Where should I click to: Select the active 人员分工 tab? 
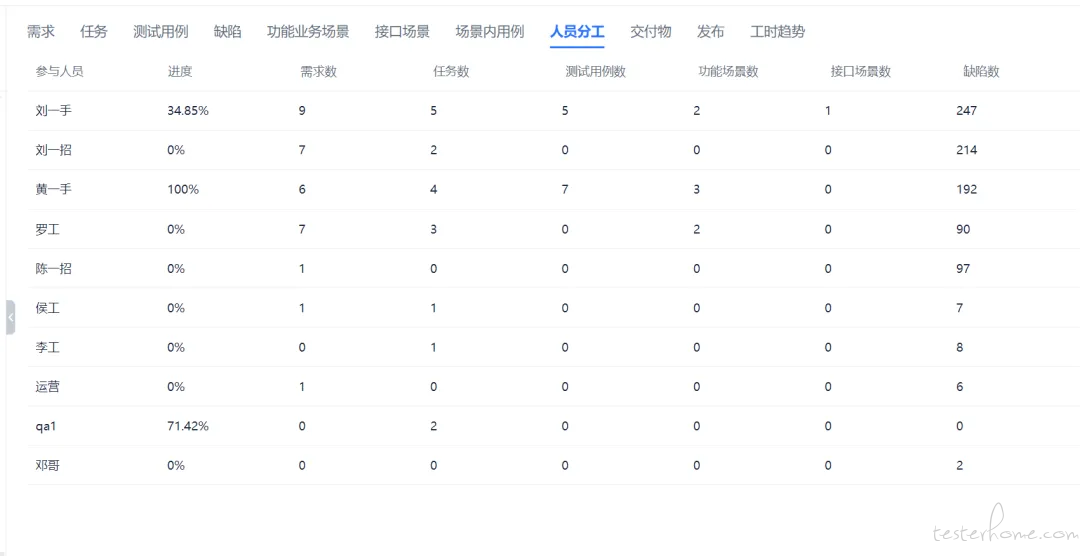coord(577,32)
